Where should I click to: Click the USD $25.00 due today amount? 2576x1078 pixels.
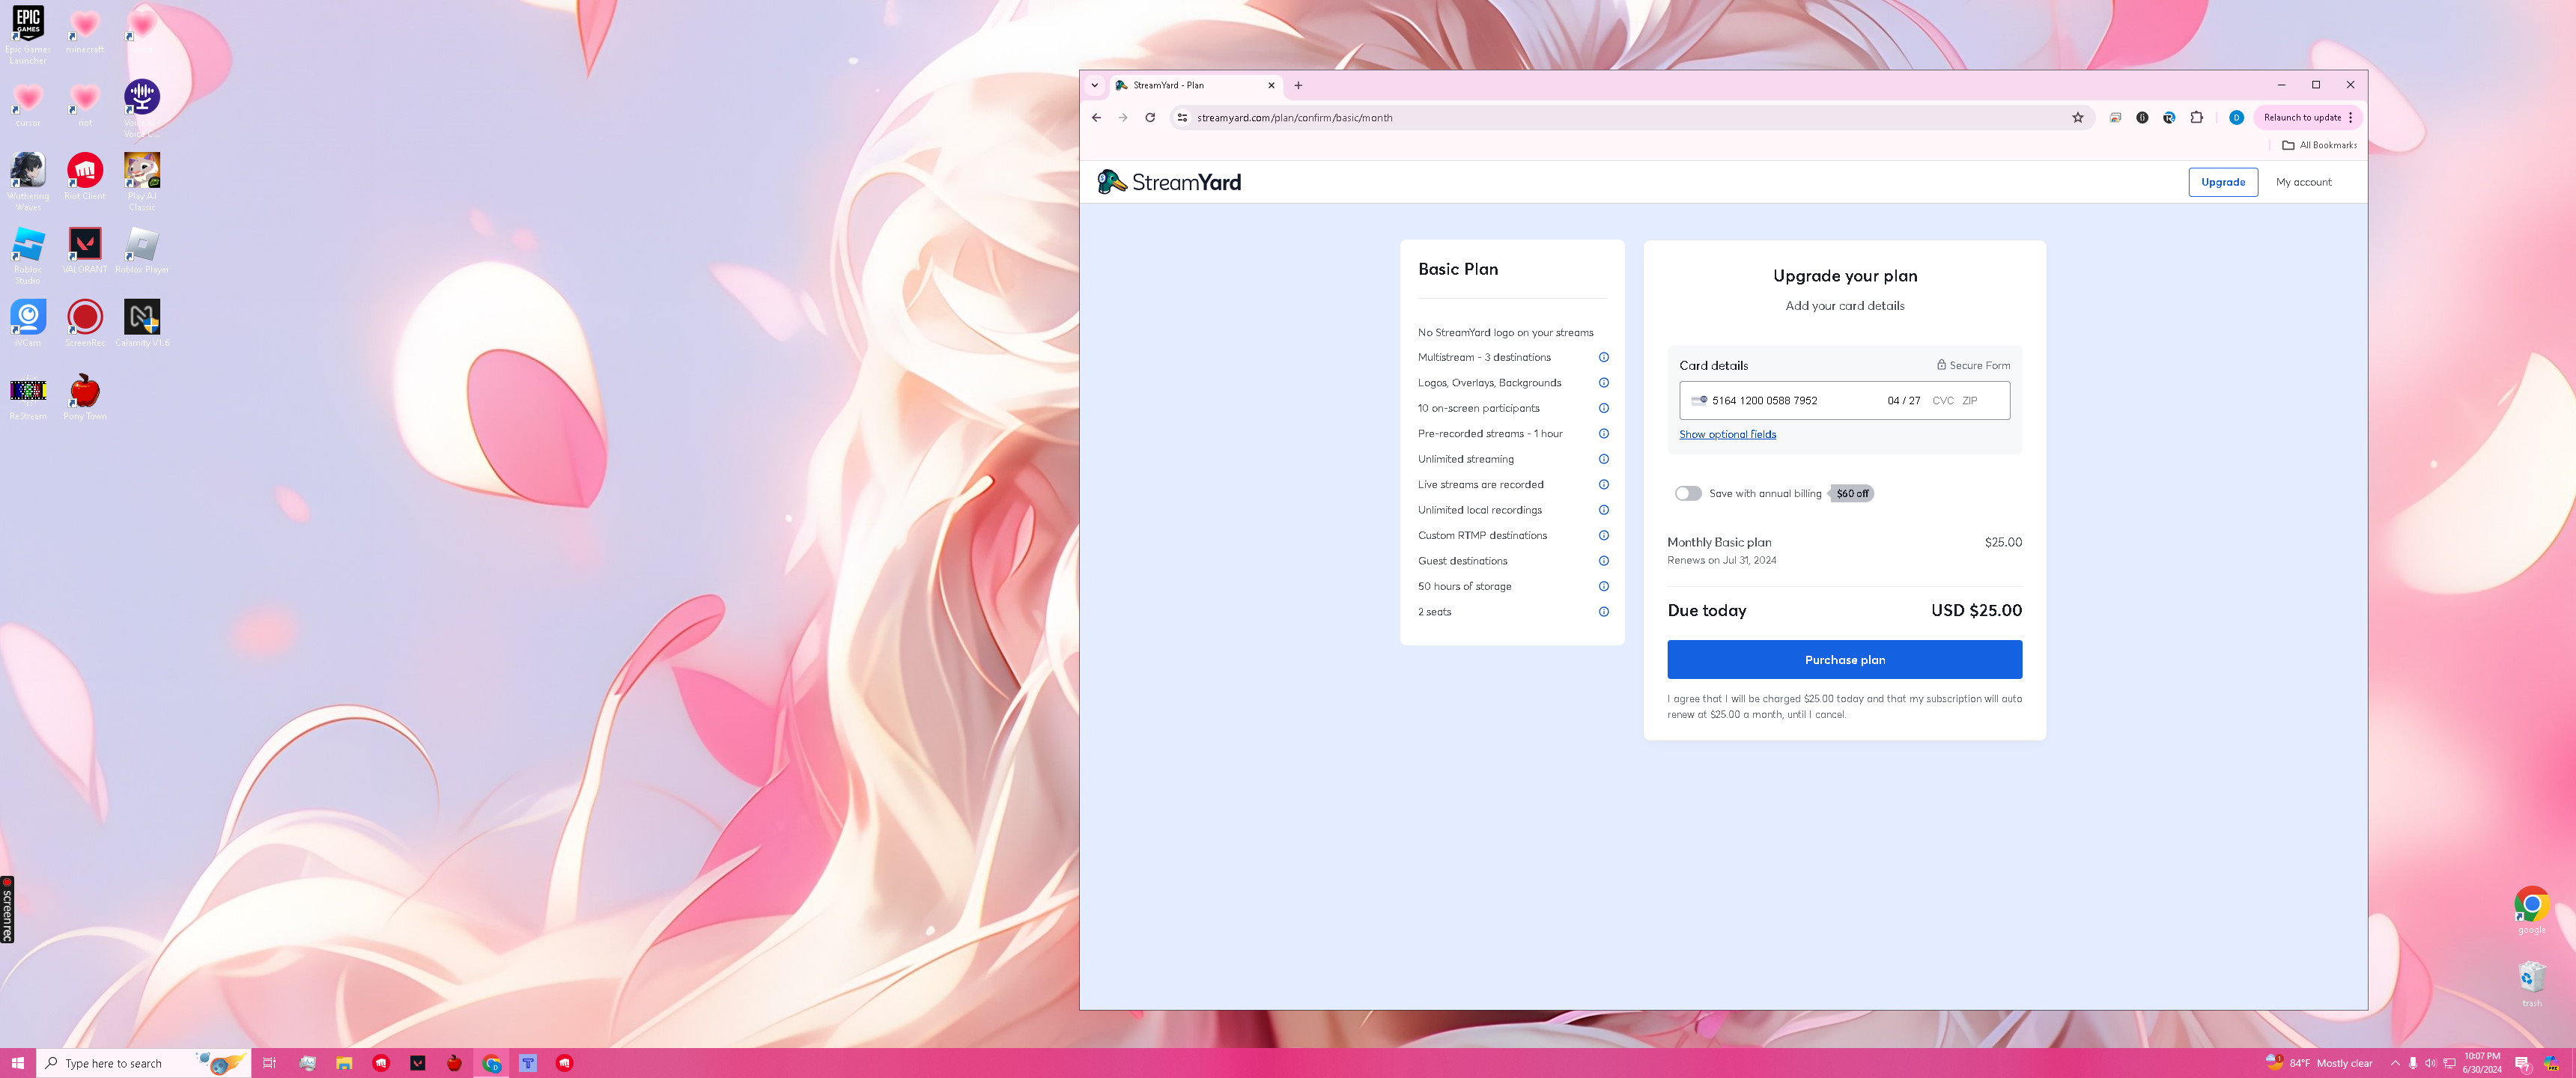click(x=1976, y=611)
